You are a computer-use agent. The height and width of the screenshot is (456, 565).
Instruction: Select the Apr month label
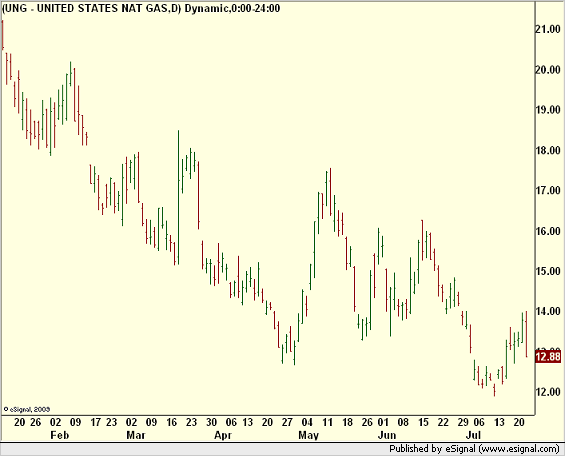[223, 435]
